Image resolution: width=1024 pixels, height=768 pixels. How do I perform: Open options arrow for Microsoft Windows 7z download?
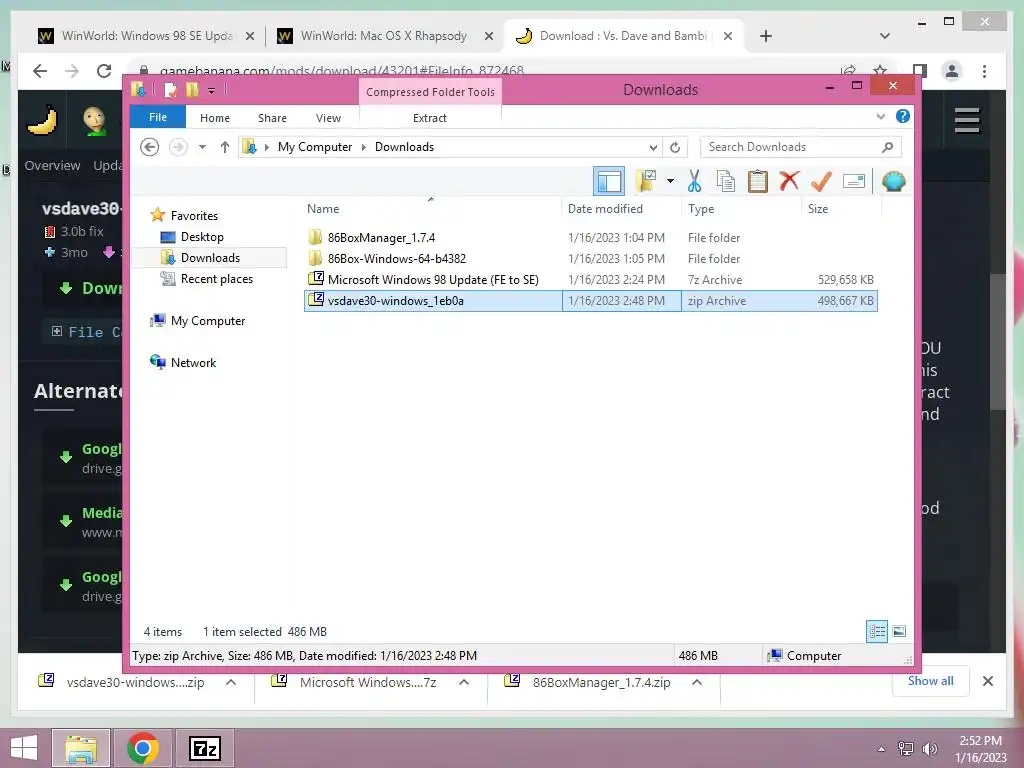[x=464, y=682]
